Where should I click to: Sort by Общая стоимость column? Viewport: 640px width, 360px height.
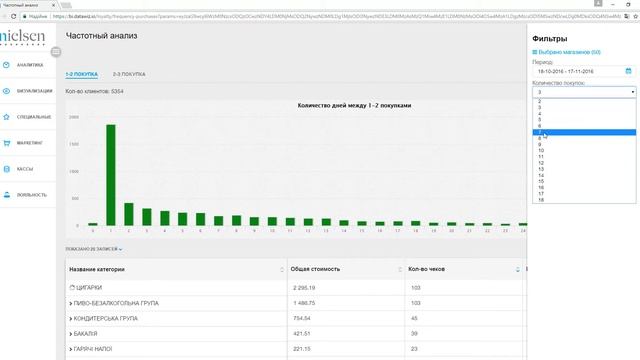tap(400, 269)
